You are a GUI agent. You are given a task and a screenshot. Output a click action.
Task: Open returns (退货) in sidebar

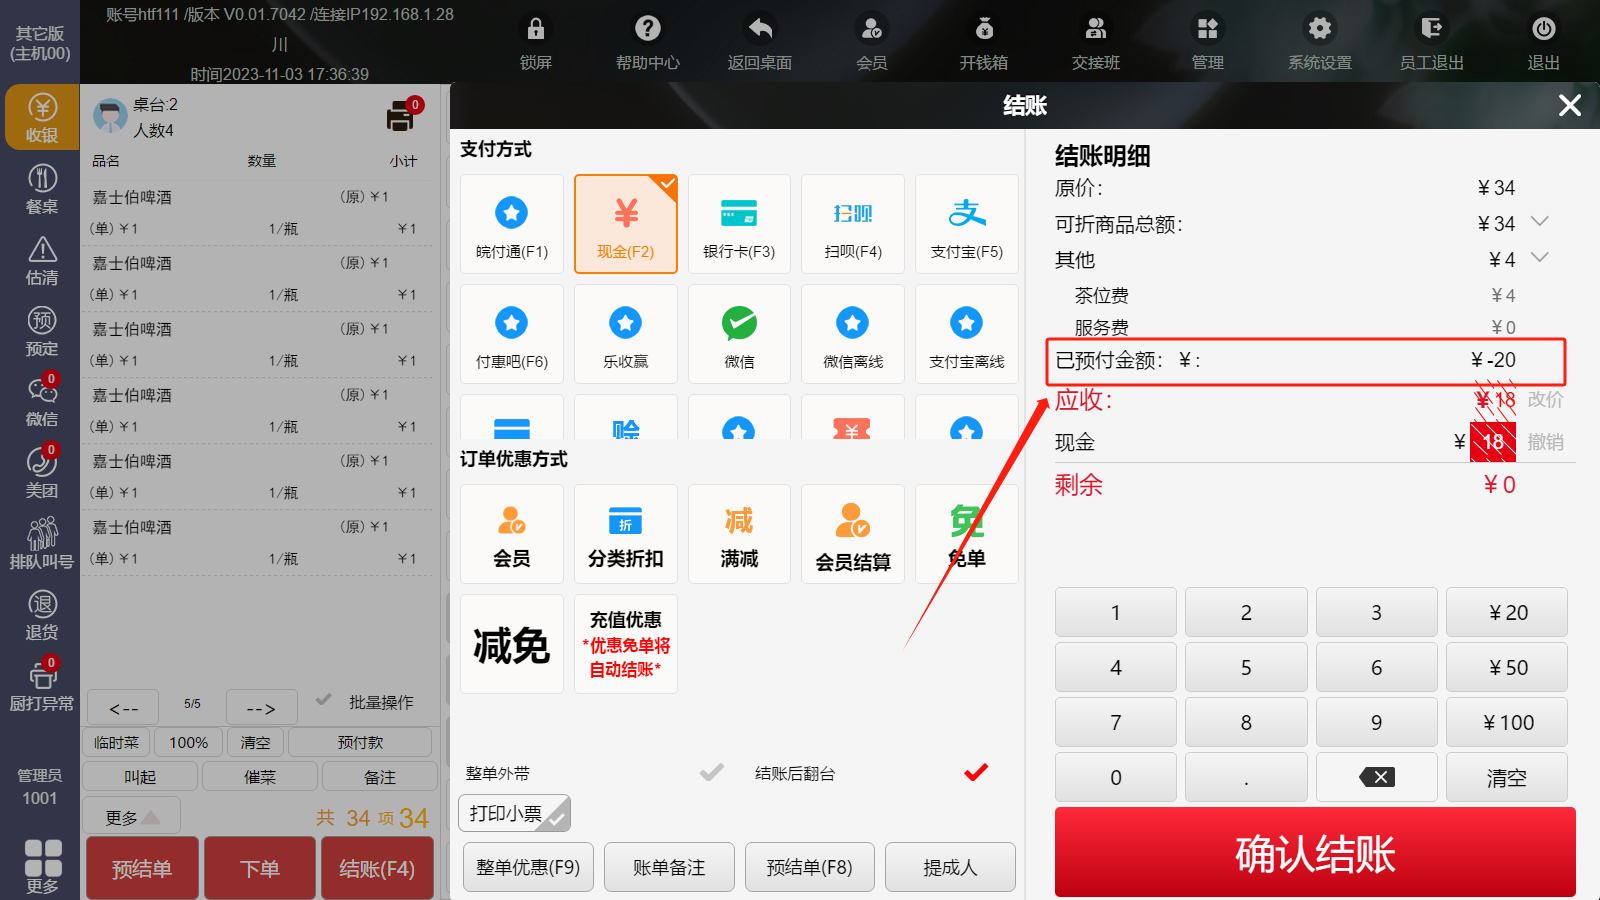pos(42,615)
